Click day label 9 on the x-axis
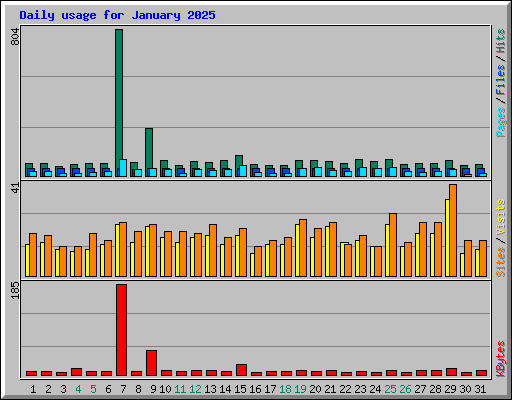 (x=153, y=389)
